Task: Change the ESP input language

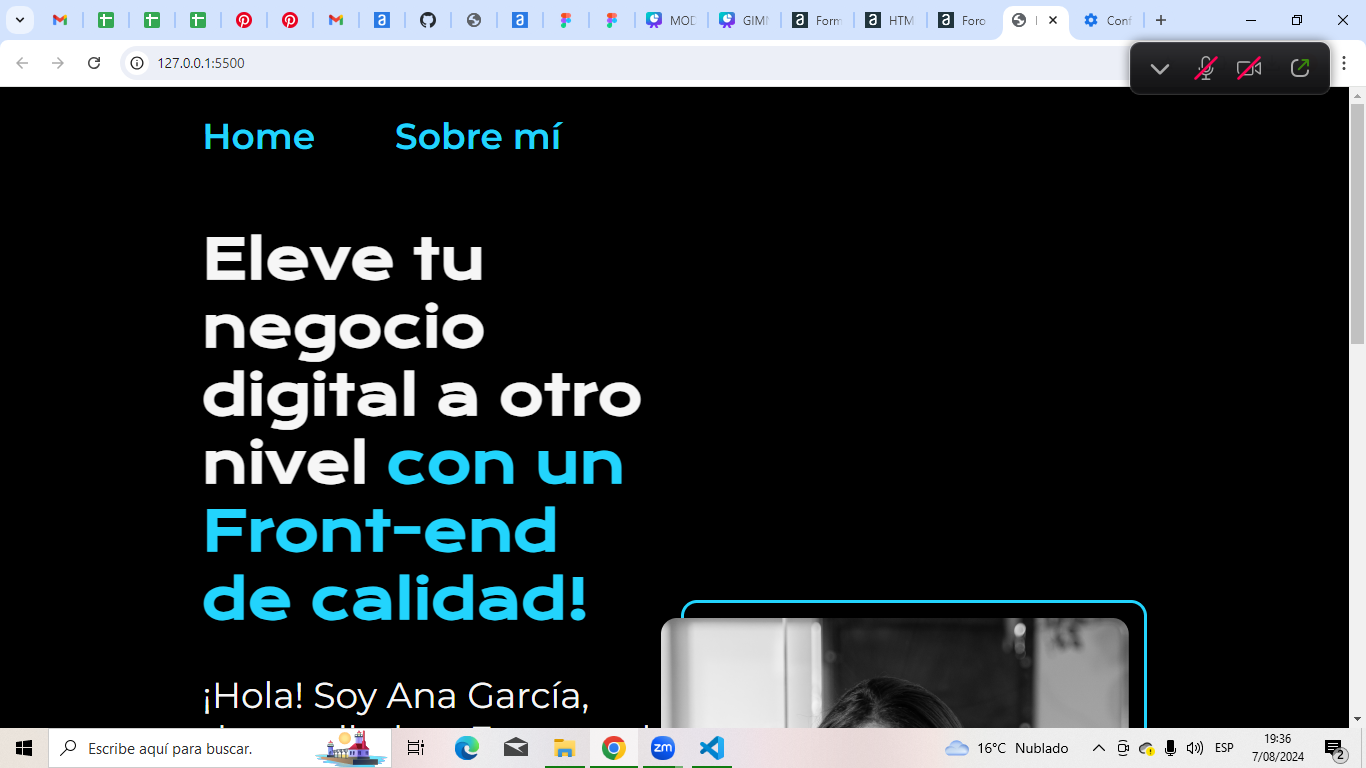Action: tap(1224, 748)
